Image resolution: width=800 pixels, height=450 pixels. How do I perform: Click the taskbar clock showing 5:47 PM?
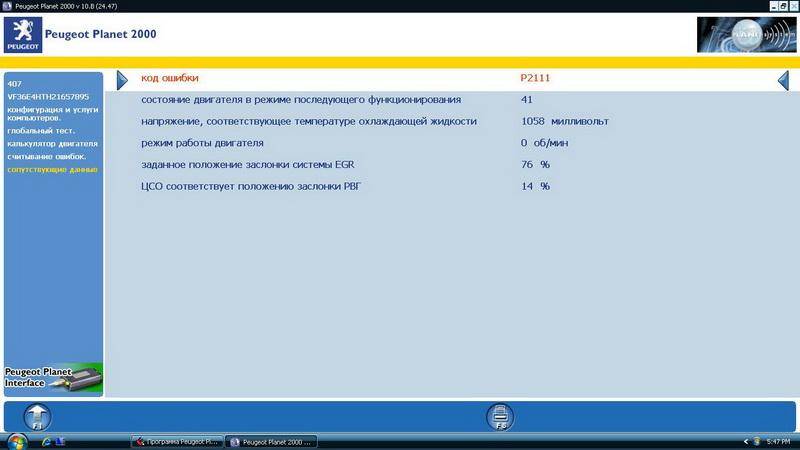tap(777, 441)
